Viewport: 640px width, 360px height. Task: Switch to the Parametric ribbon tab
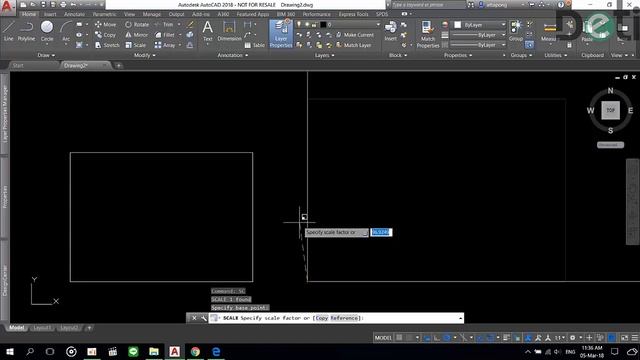click(104, 14)
